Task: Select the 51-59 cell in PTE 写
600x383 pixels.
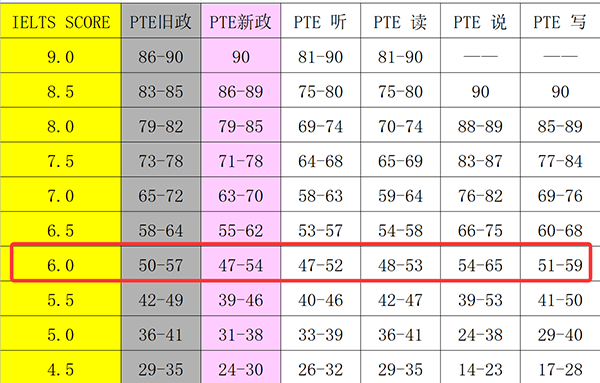Action: pos(560,264)
